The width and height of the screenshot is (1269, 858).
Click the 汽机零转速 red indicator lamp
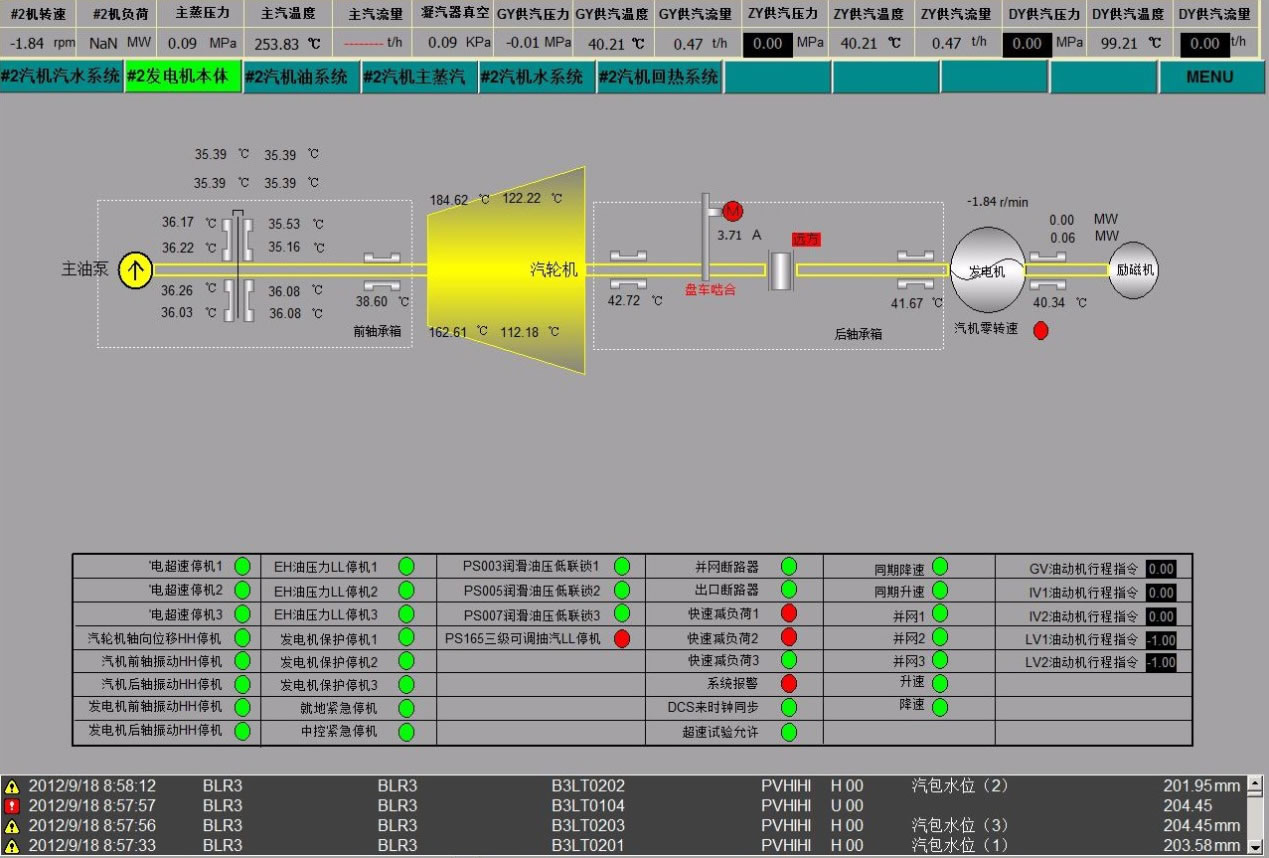(1040, 330)
